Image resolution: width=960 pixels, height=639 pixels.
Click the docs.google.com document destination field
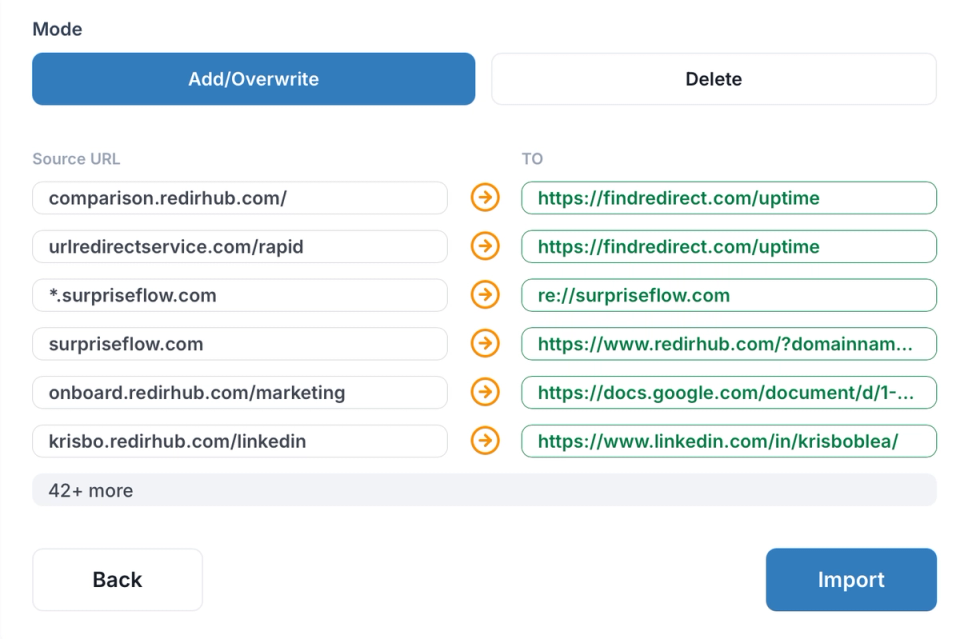(x=728, y=392)
